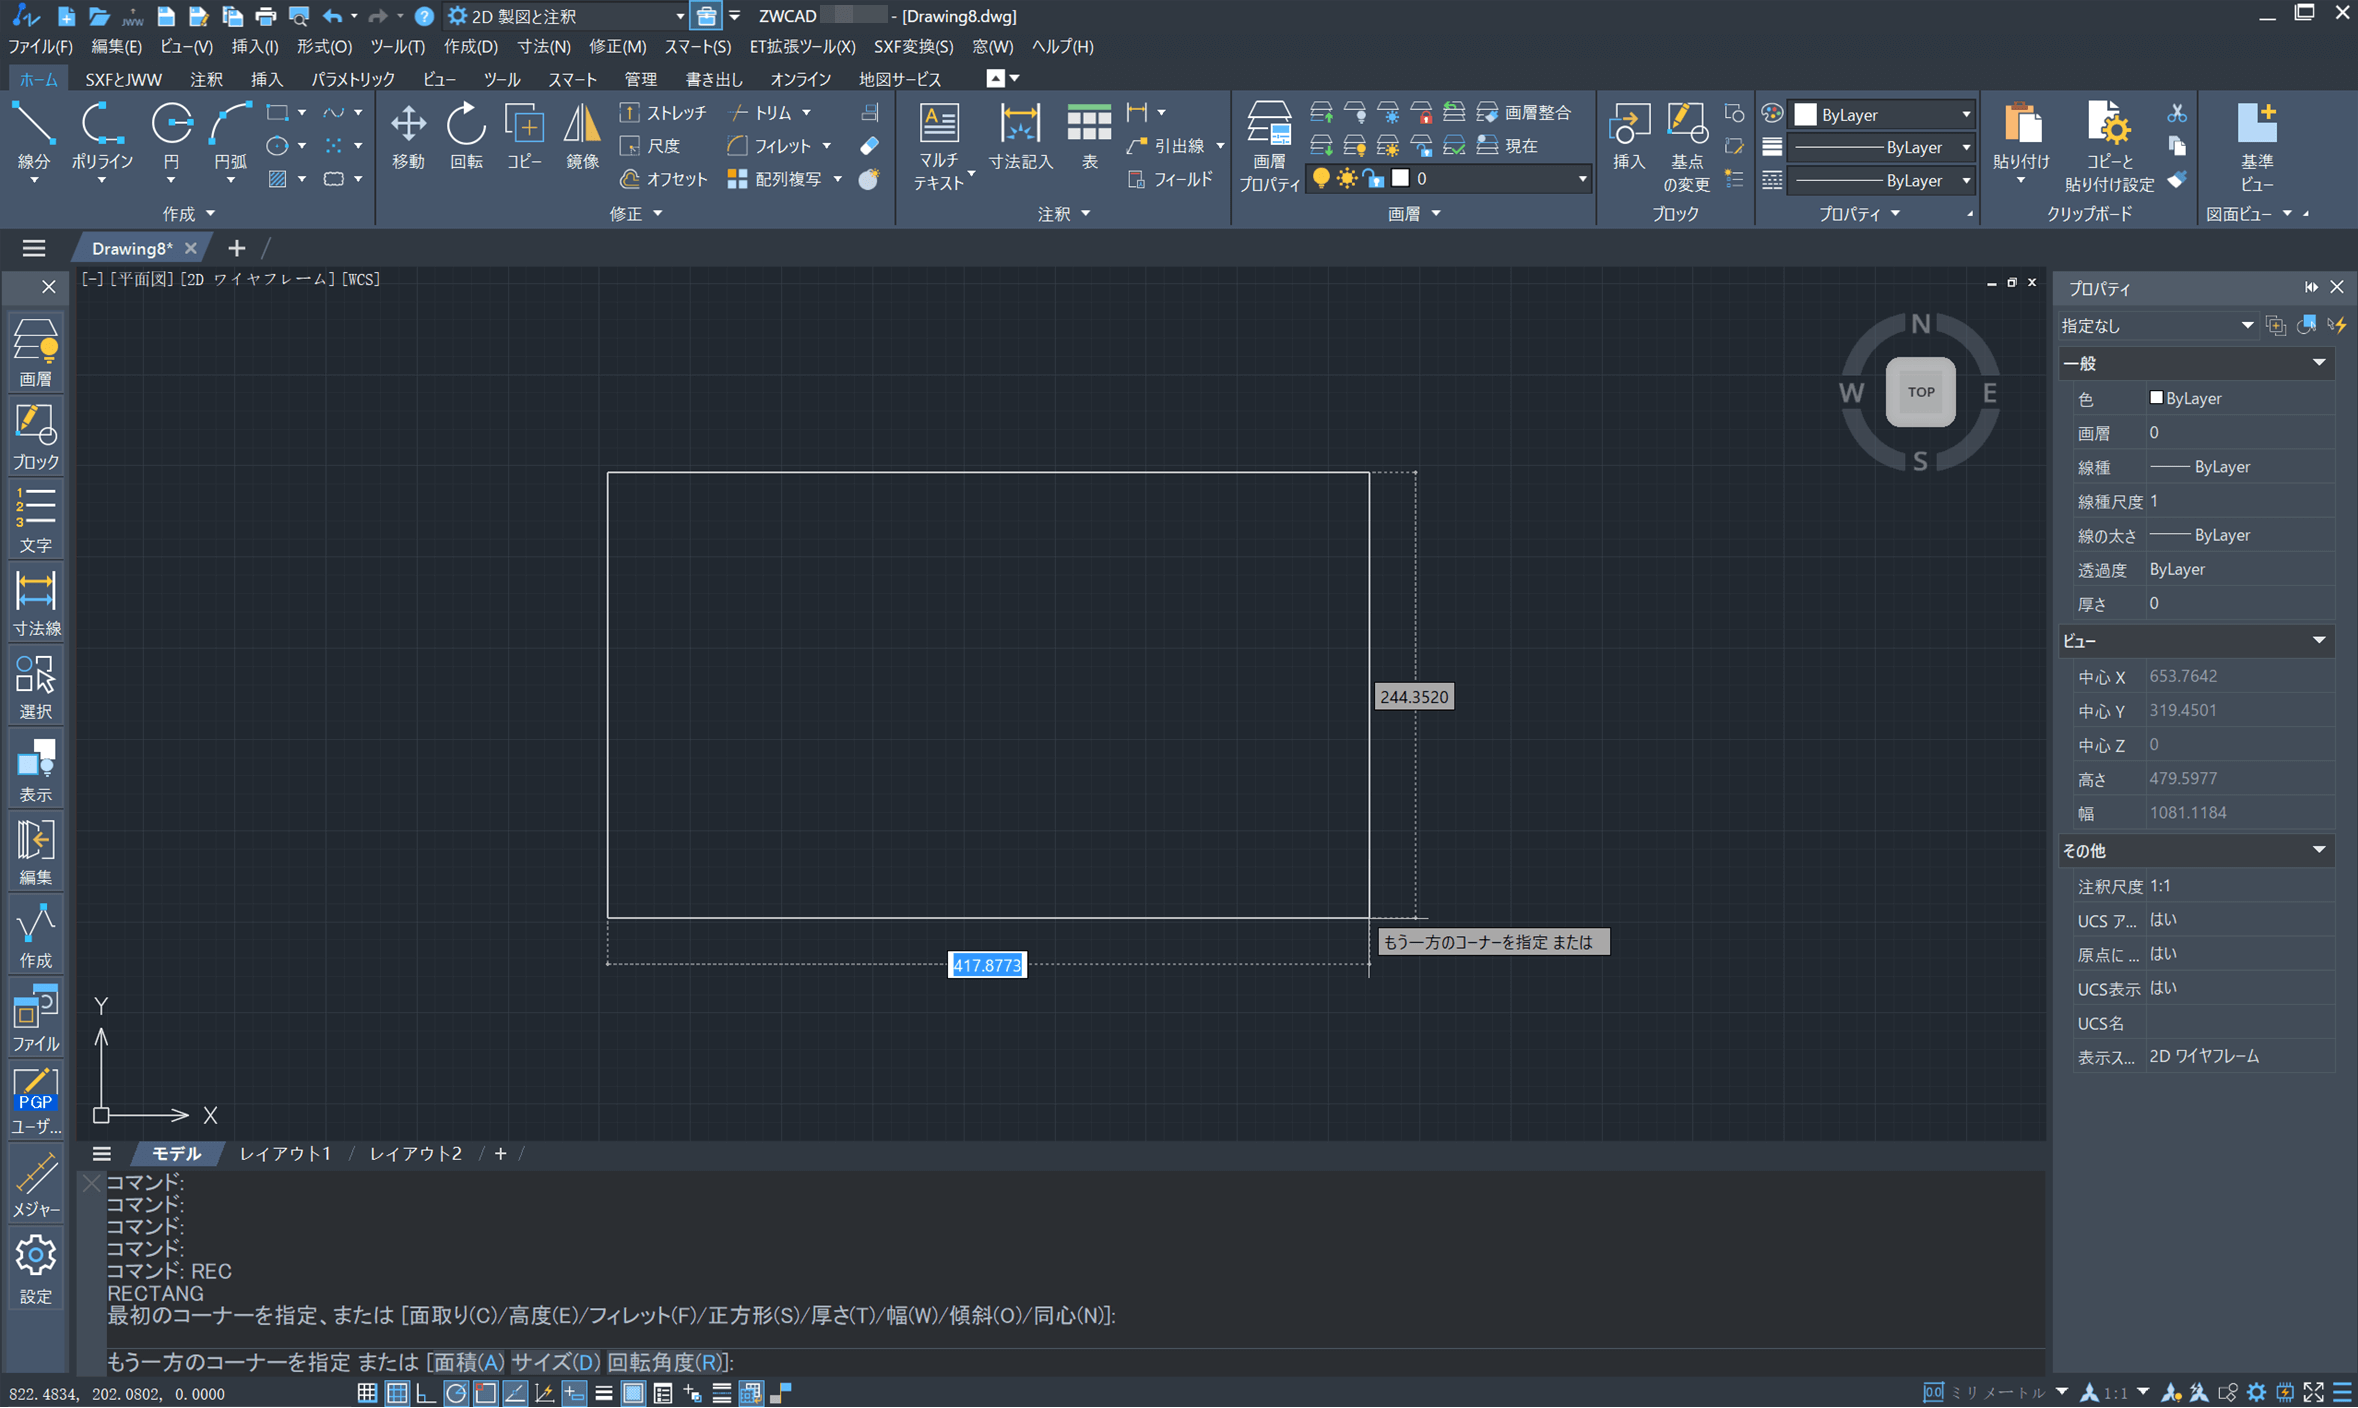Open the Dimension line (寸法線) sidebar panel
The width and height of the screenshot is (2358, 1408).
point(36,602)
